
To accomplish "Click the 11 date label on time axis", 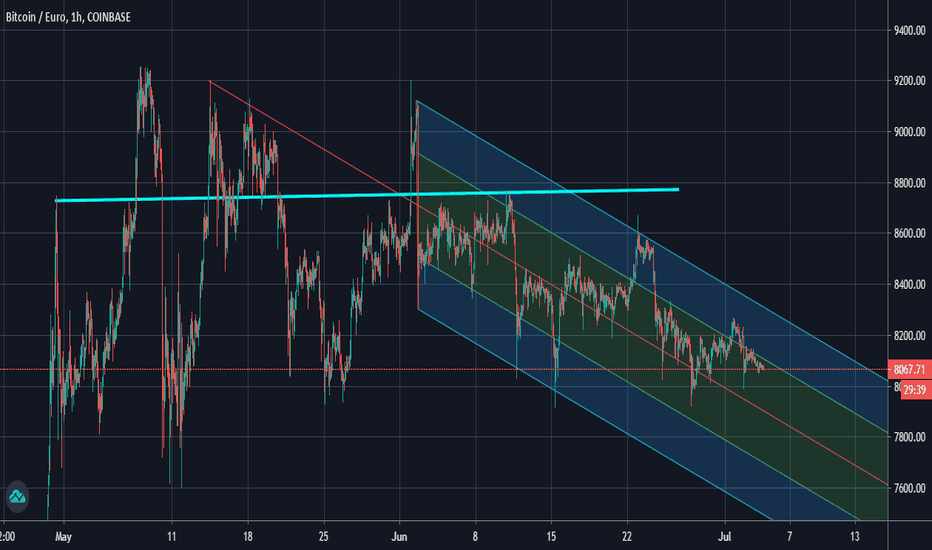I will tap(171, 536).
